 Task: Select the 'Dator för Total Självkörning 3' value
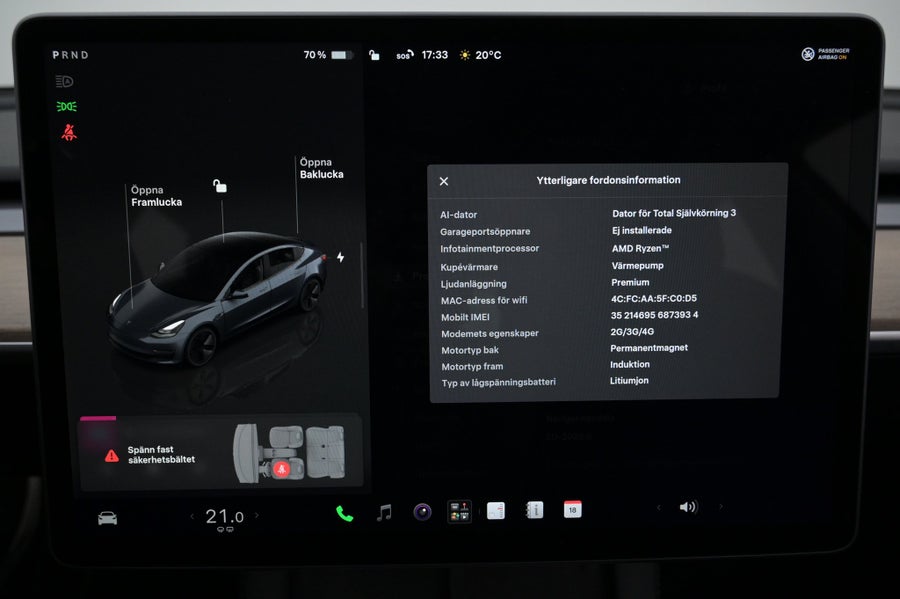(674, 213)
